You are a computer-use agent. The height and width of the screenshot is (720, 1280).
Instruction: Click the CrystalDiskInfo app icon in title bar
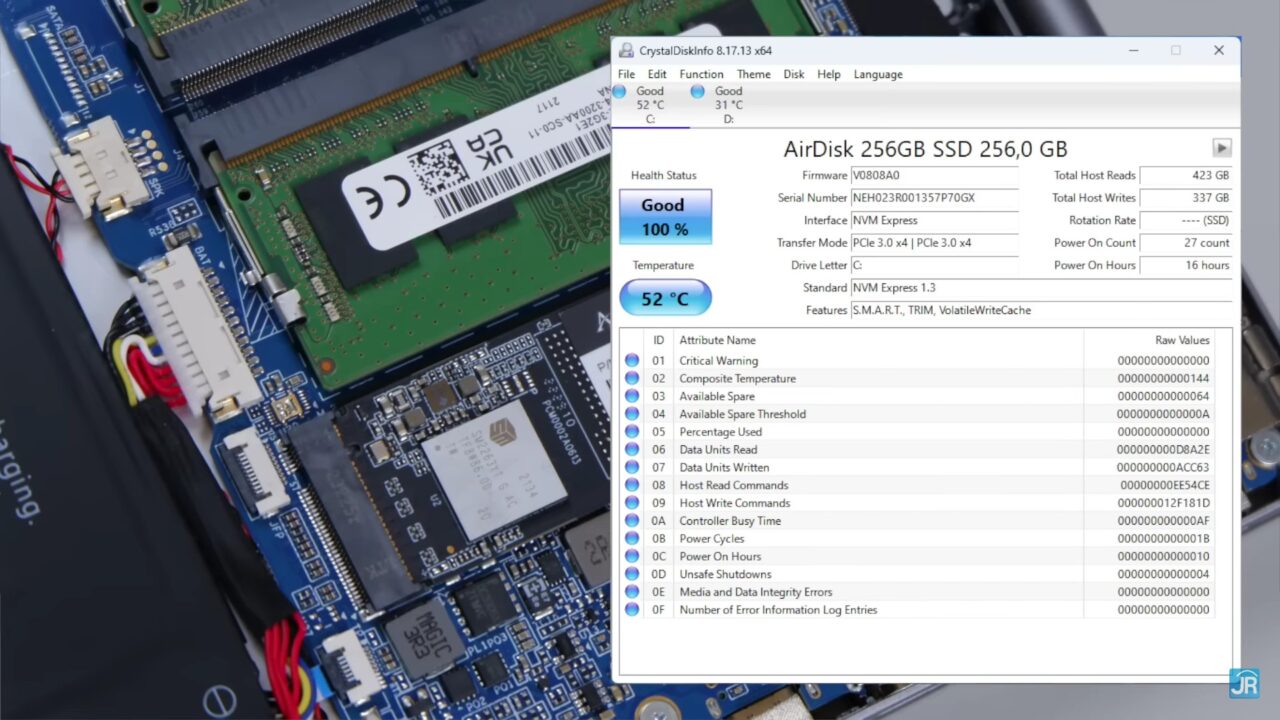click(626, 51)
